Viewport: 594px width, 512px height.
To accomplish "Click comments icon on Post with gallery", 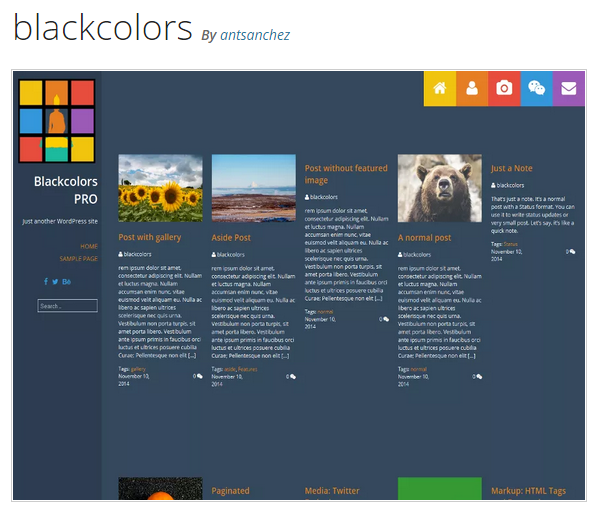I will (200, 376).
